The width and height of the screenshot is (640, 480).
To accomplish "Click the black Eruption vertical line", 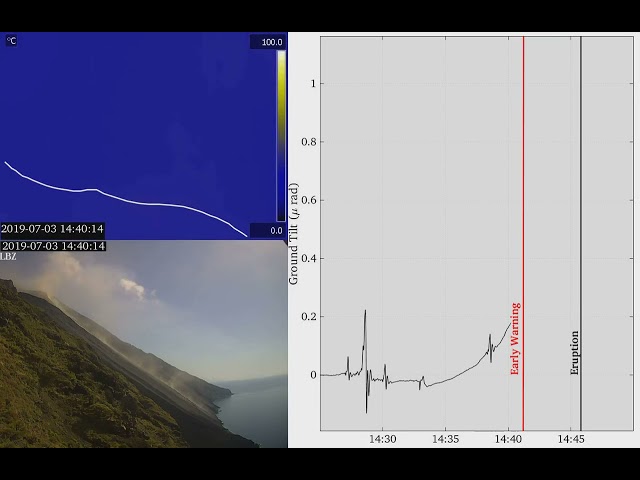I will pyautogui.click(x=581, y=233).
